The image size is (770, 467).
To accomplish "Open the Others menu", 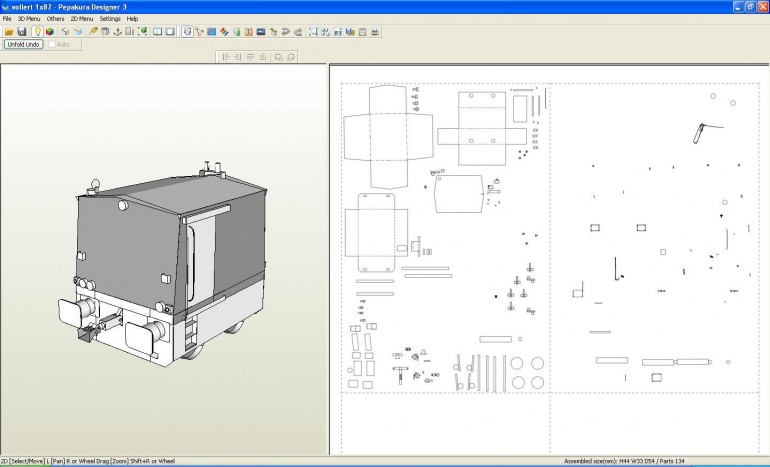I will coord(55,19).
